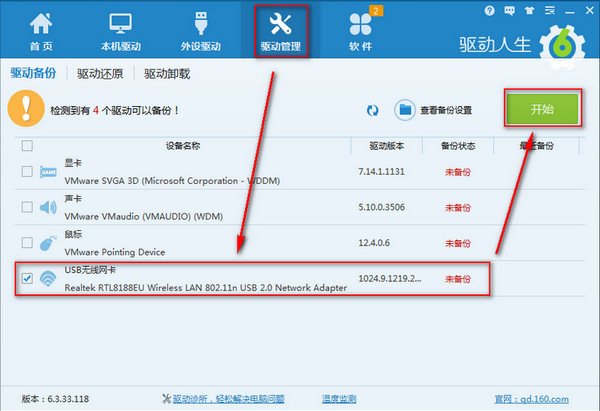
Task: Click 查看备份设置 text link
Action: [446, 111]
